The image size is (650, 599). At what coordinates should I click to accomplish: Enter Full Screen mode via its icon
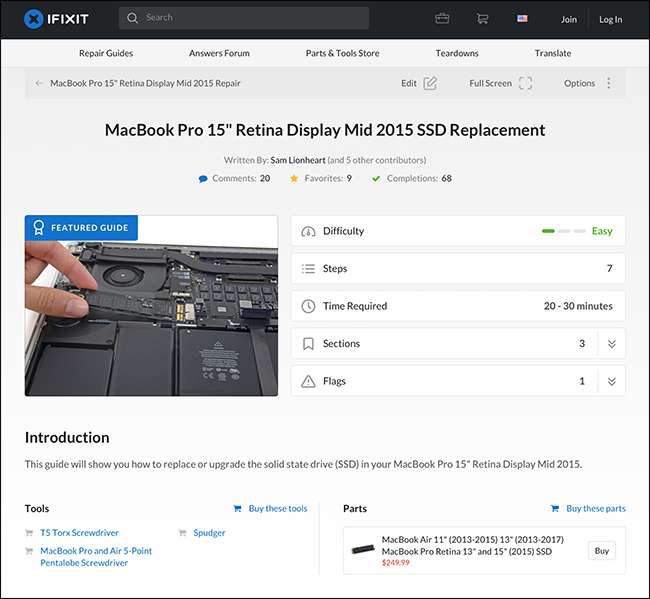pos(525,83)
